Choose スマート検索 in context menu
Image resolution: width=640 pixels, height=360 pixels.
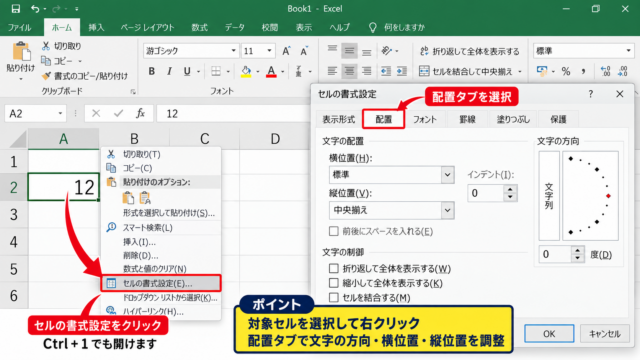161,228
